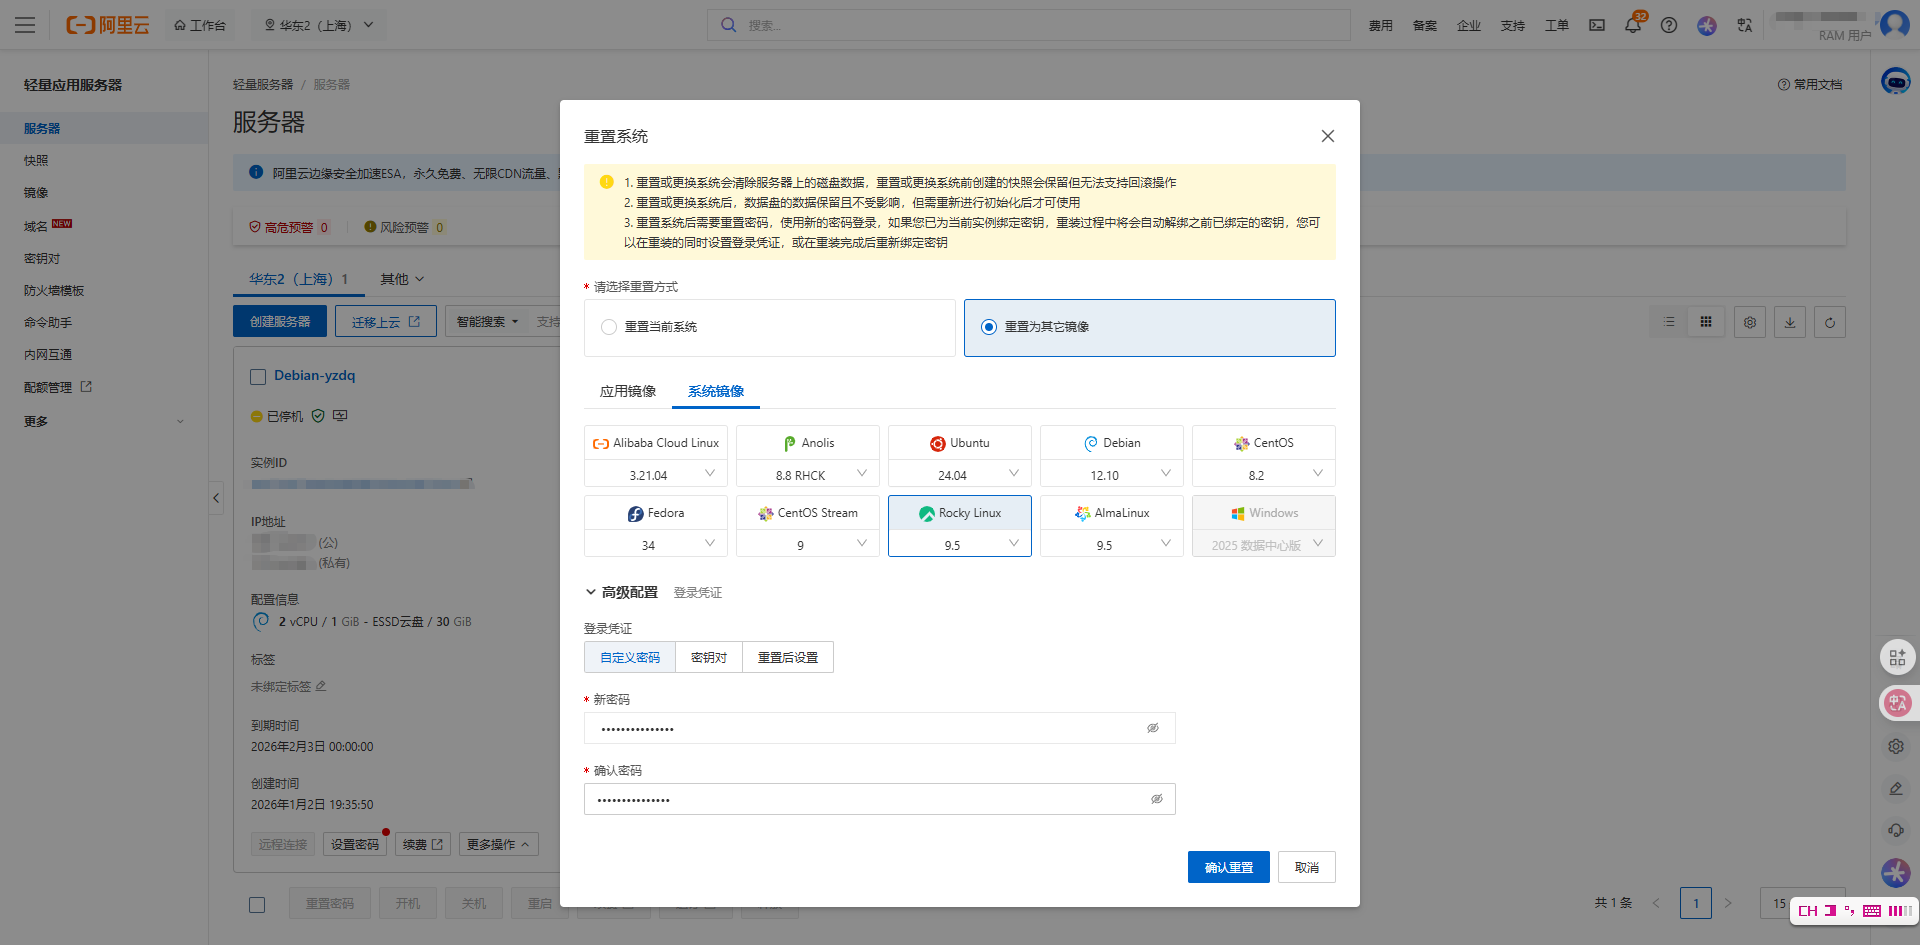Select the 重置为其它镜像 radio option
Screen dimensions: 1920x945
[989, 327]
